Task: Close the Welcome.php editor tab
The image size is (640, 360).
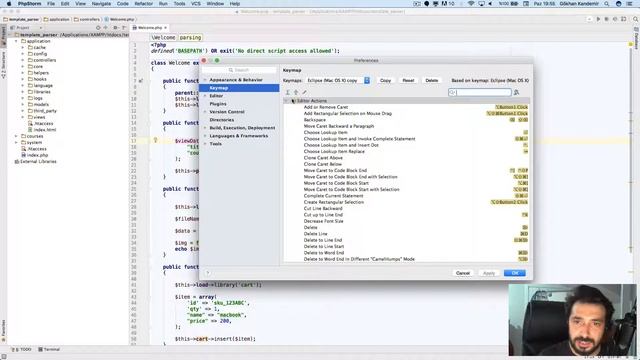Action: pyautogui.click(x=165, y=28)
